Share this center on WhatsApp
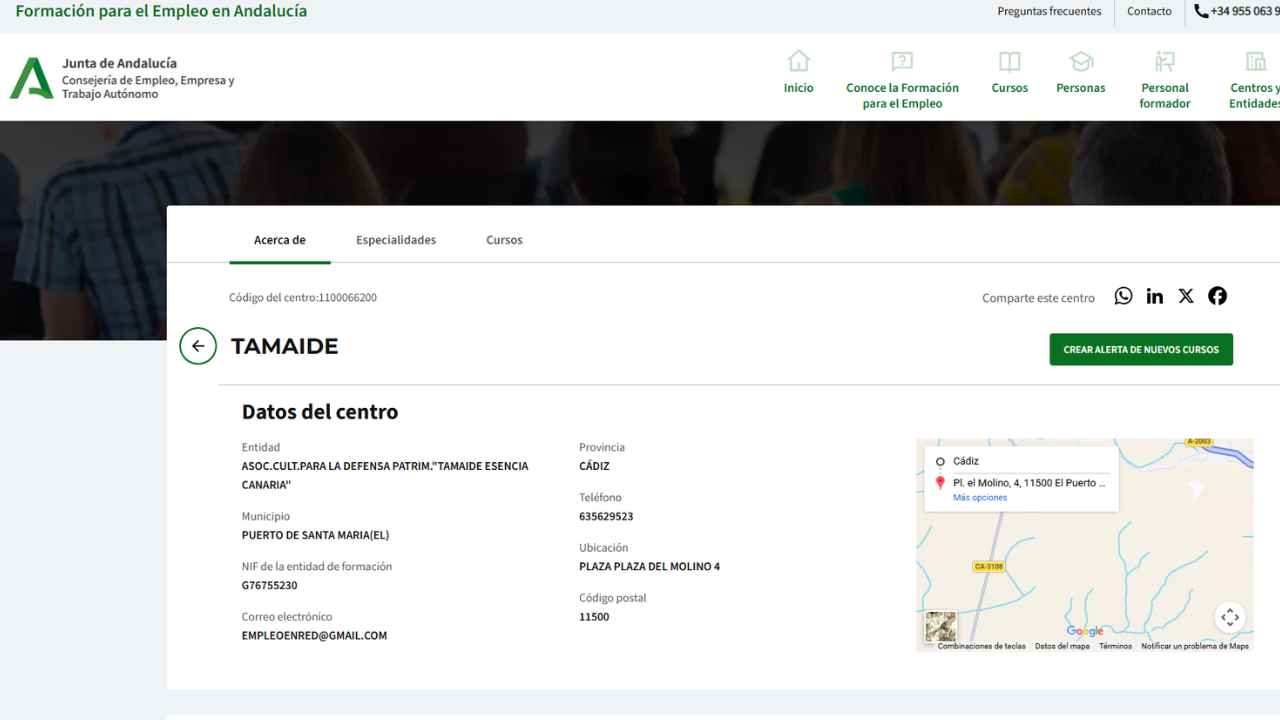This screenshot has height=720, width=1280. pyautogui.click(x=1124, y=296)
